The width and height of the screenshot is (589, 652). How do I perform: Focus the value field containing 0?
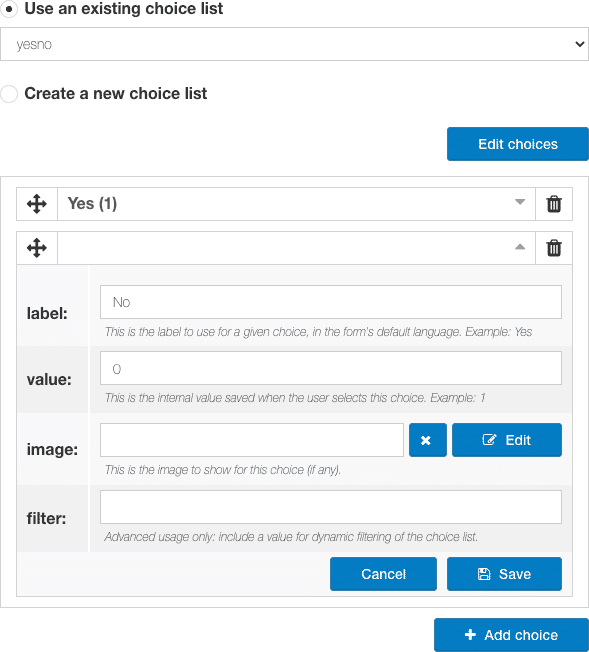[331, 368]
